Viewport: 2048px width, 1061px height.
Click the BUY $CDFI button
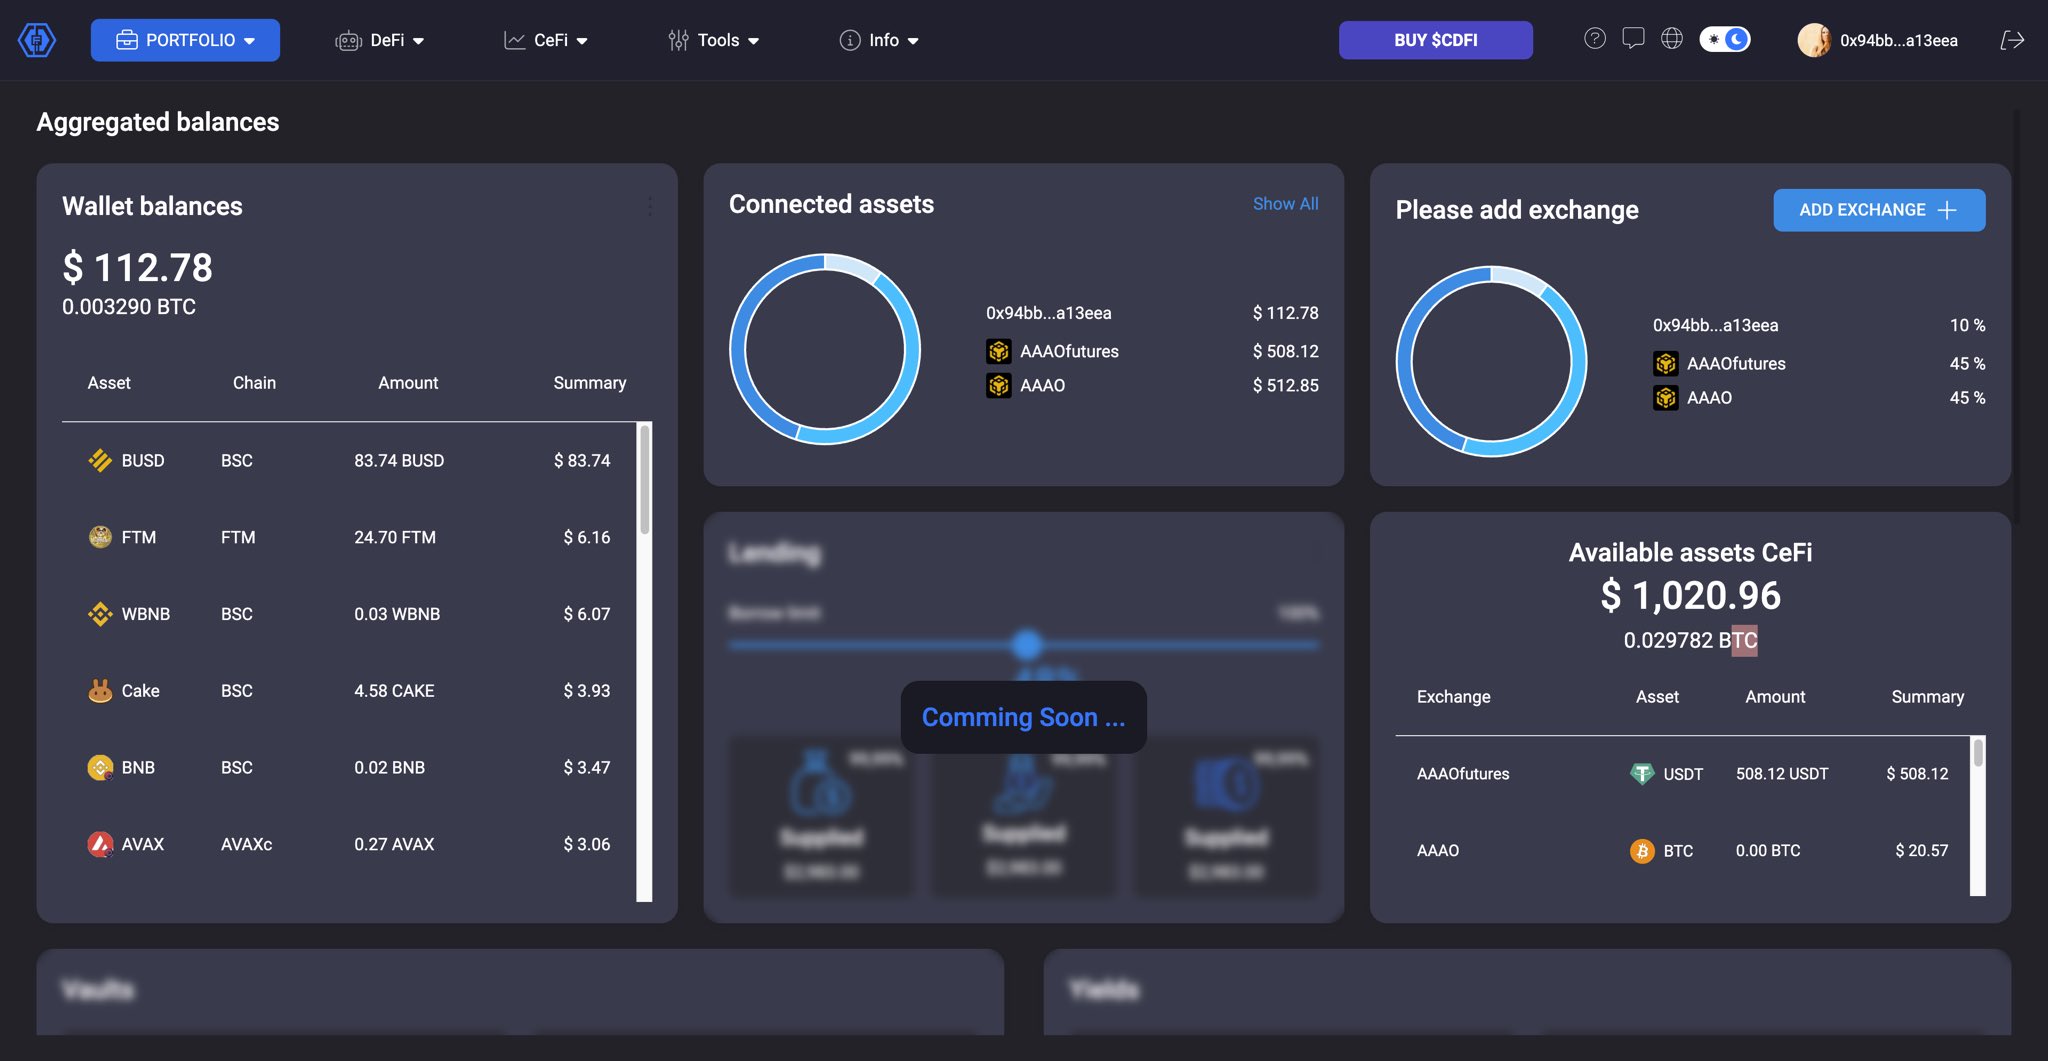tap(1435, 40)
